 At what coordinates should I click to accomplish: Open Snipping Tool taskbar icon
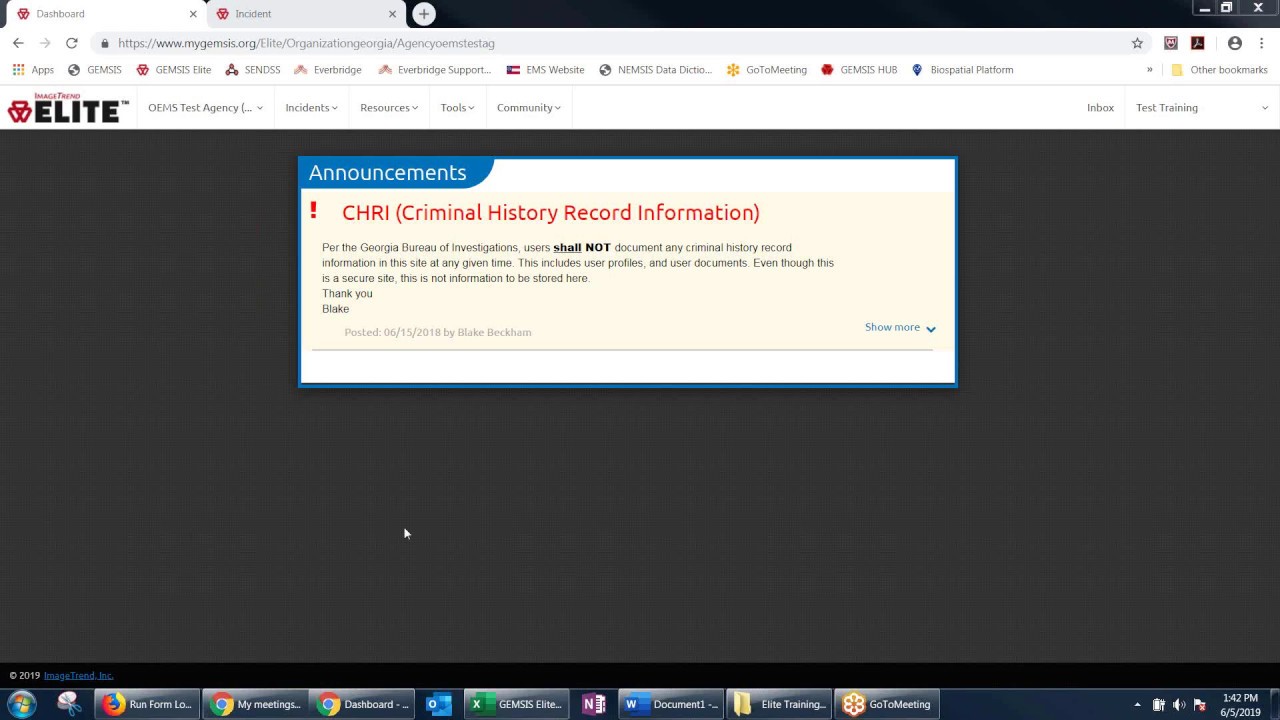pyautogui.click(x=69, y=704)
